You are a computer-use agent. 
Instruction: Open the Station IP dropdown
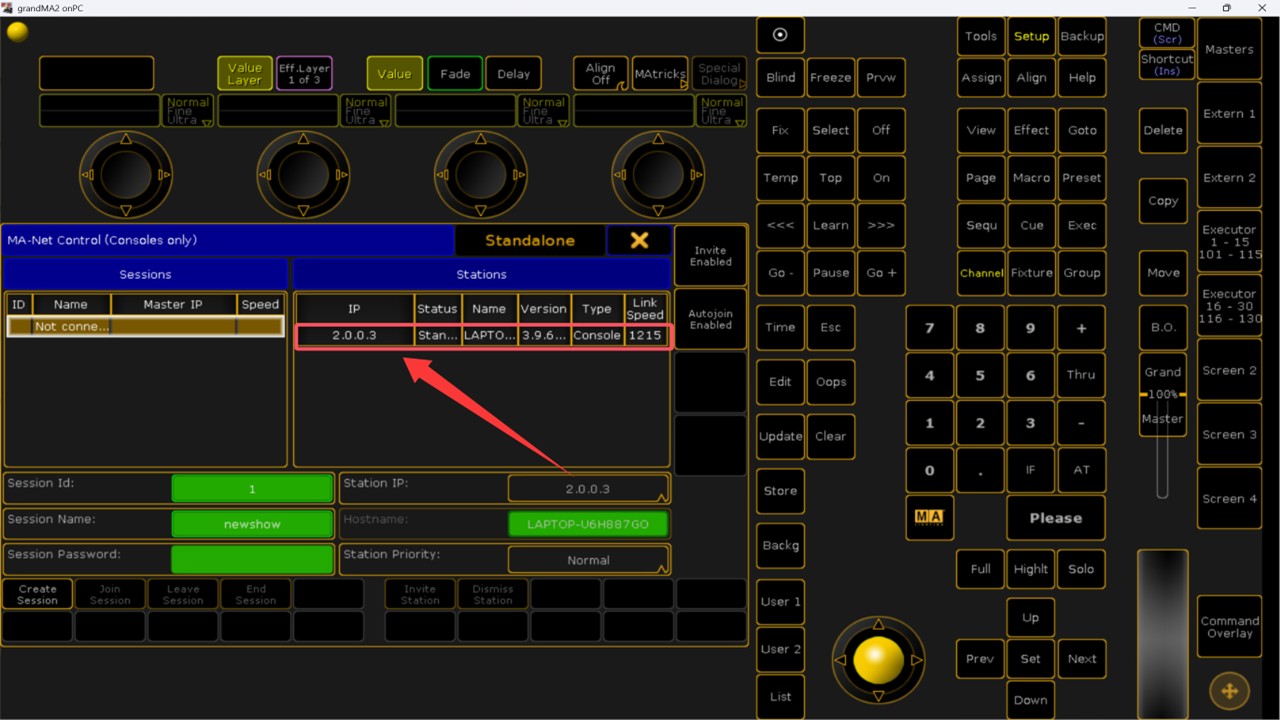588,489
